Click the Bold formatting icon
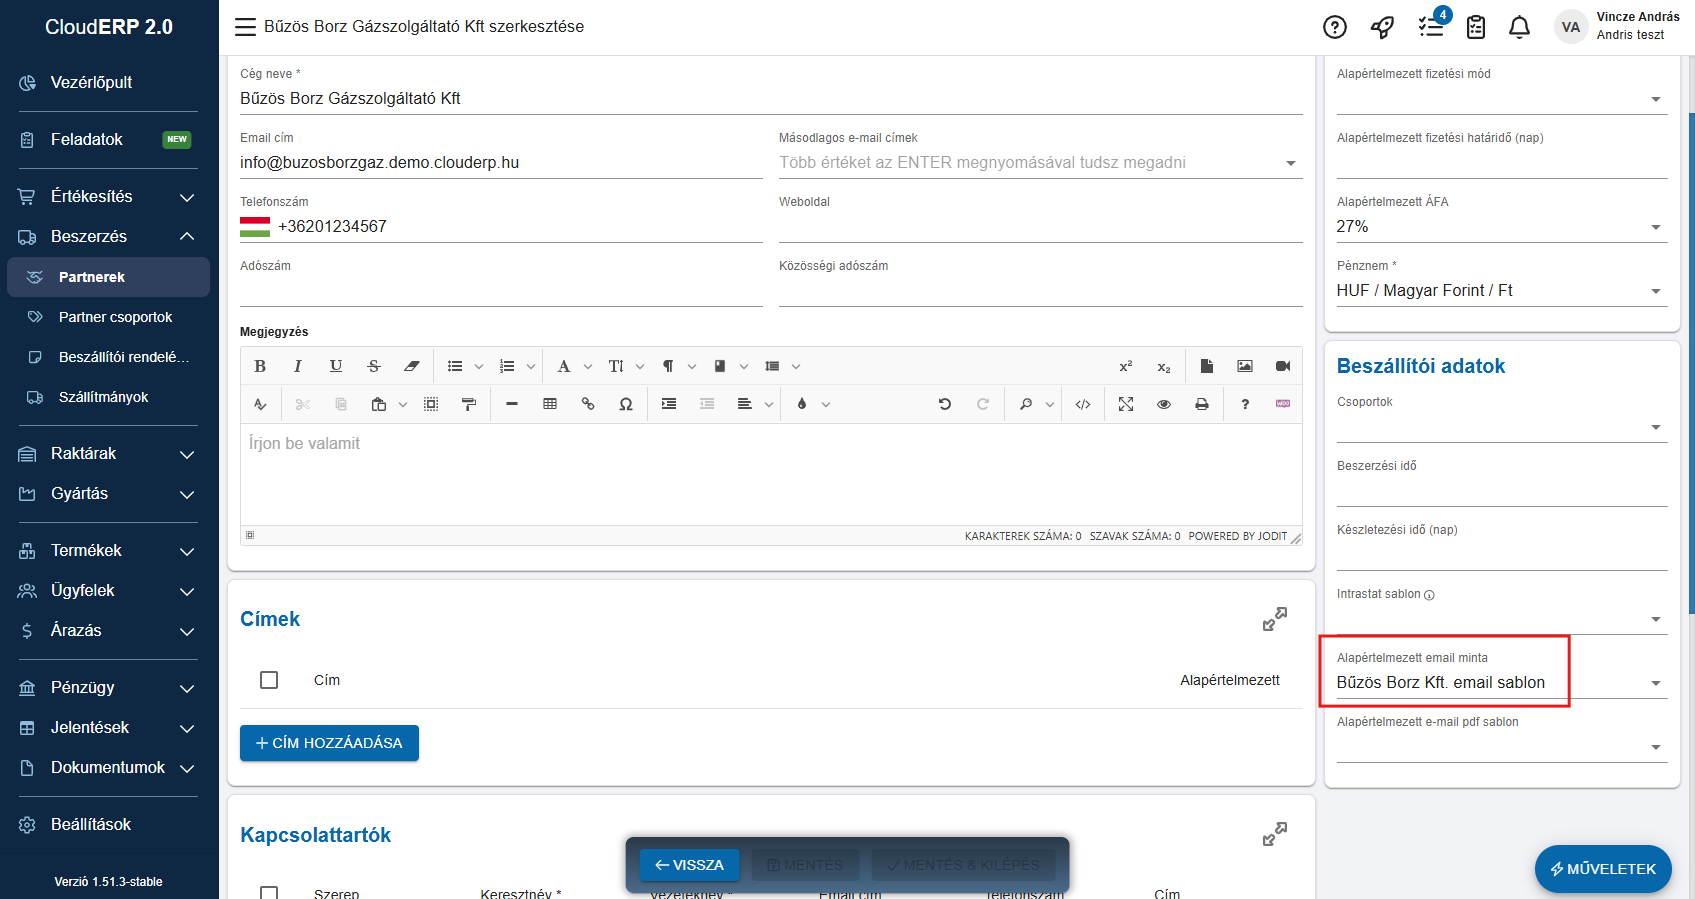Screen dimensions: 1695x899 pos(260,366)
